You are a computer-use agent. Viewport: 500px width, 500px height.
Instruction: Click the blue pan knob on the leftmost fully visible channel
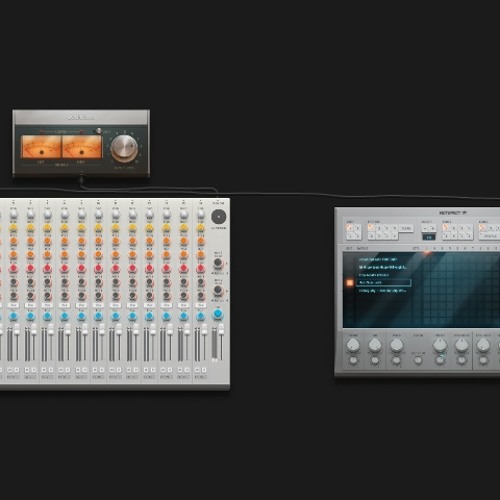13,316
